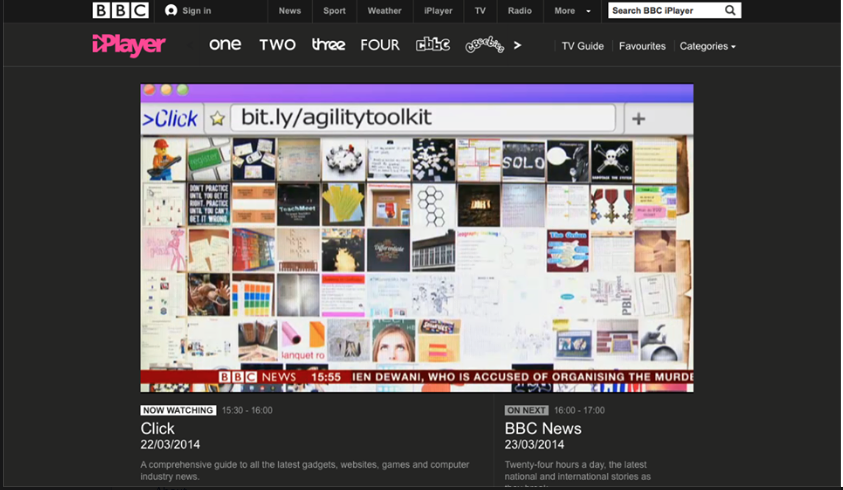The width and height of the screenshot is (843, 490).
Task: Click the pink iPlayer logo
Action: pyautogui.click(x=129, y=45)
